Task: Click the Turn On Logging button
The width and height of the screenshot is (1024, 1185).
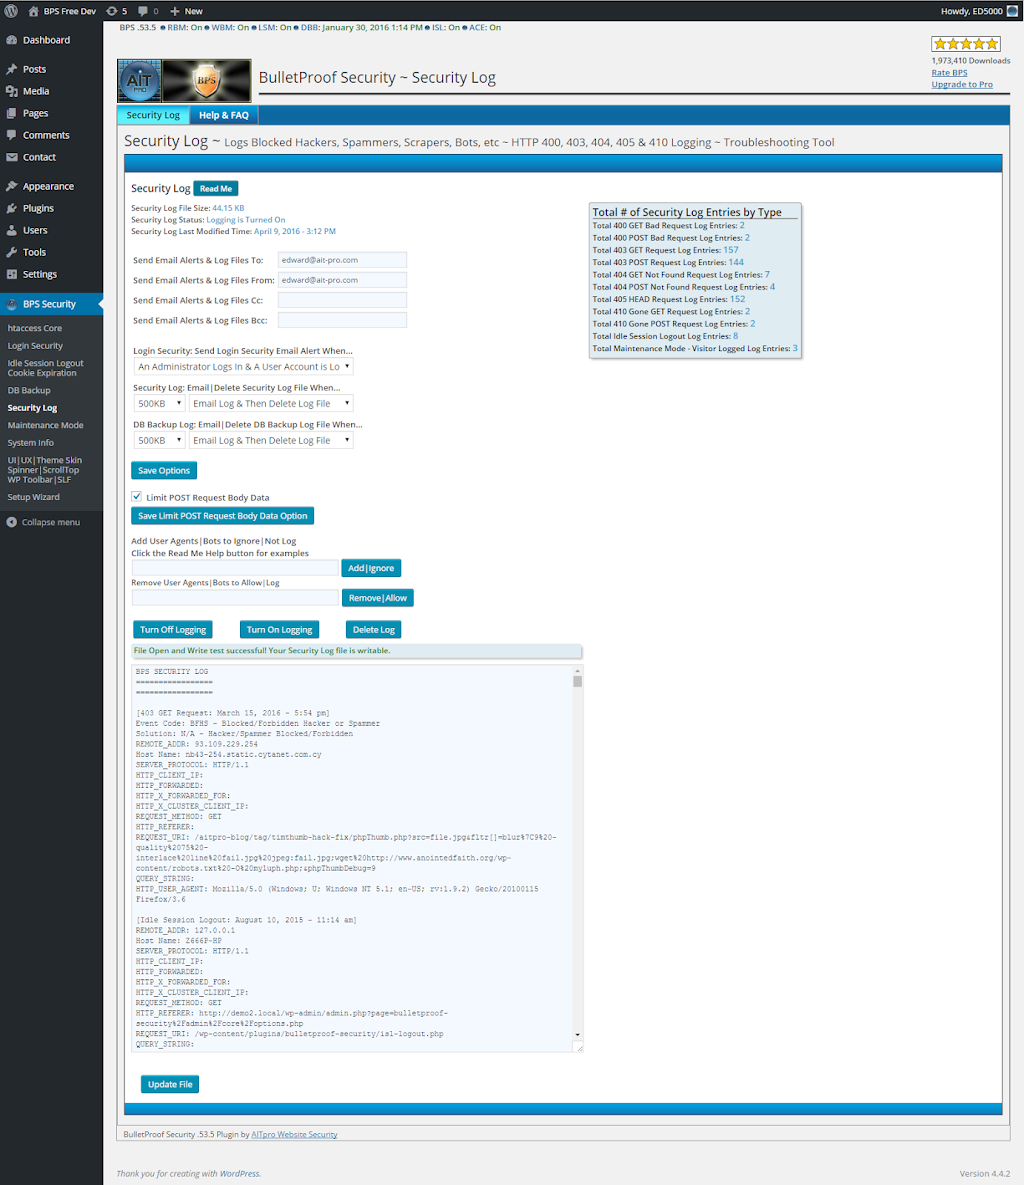Action: 280,630
